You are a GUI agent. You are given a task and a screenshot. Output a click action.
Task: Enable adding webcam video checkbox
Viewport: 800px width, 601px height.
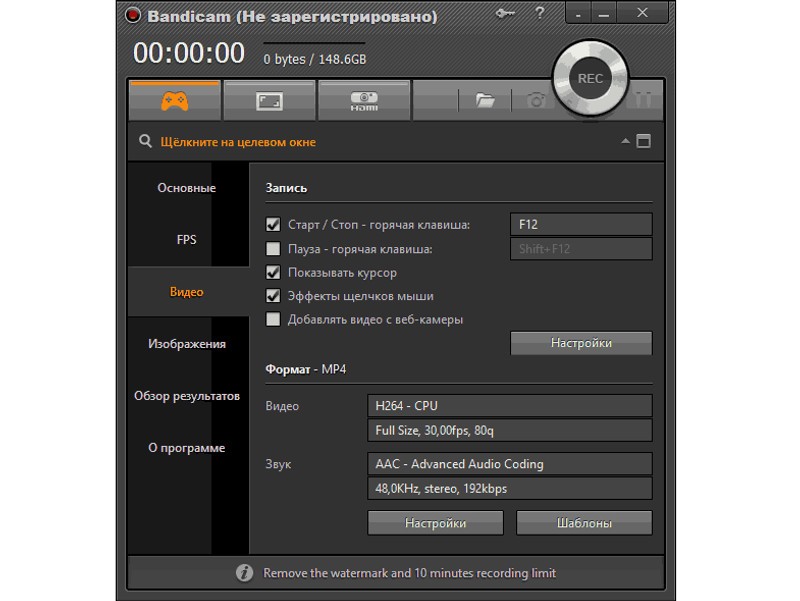[x=273, y=319]
